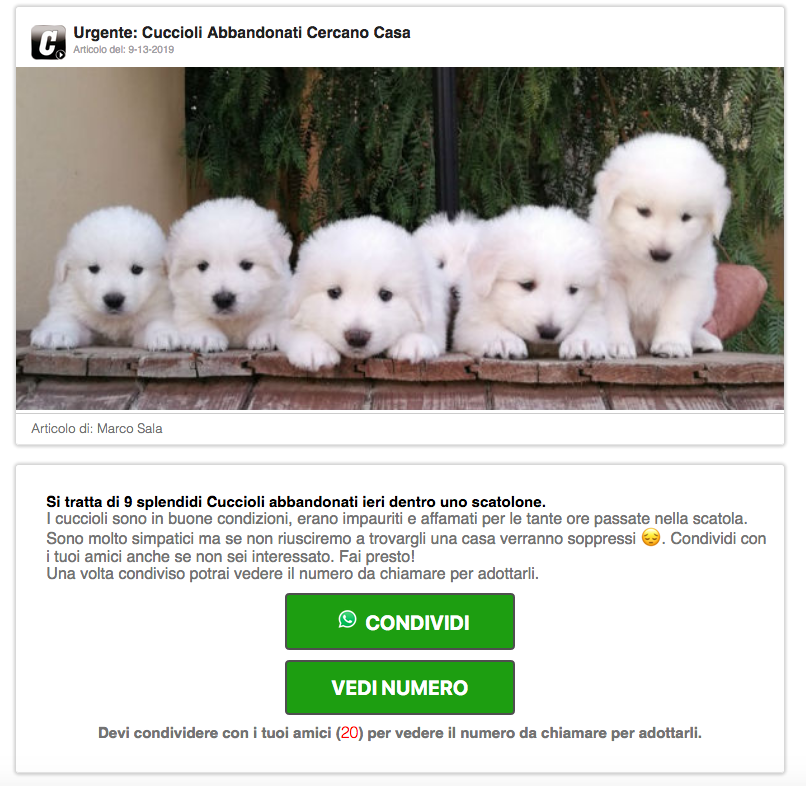This screenshot has height=786, width=806.
Task: Click the text Devi condividere con i tuoi amici
Action: (214, 733)
